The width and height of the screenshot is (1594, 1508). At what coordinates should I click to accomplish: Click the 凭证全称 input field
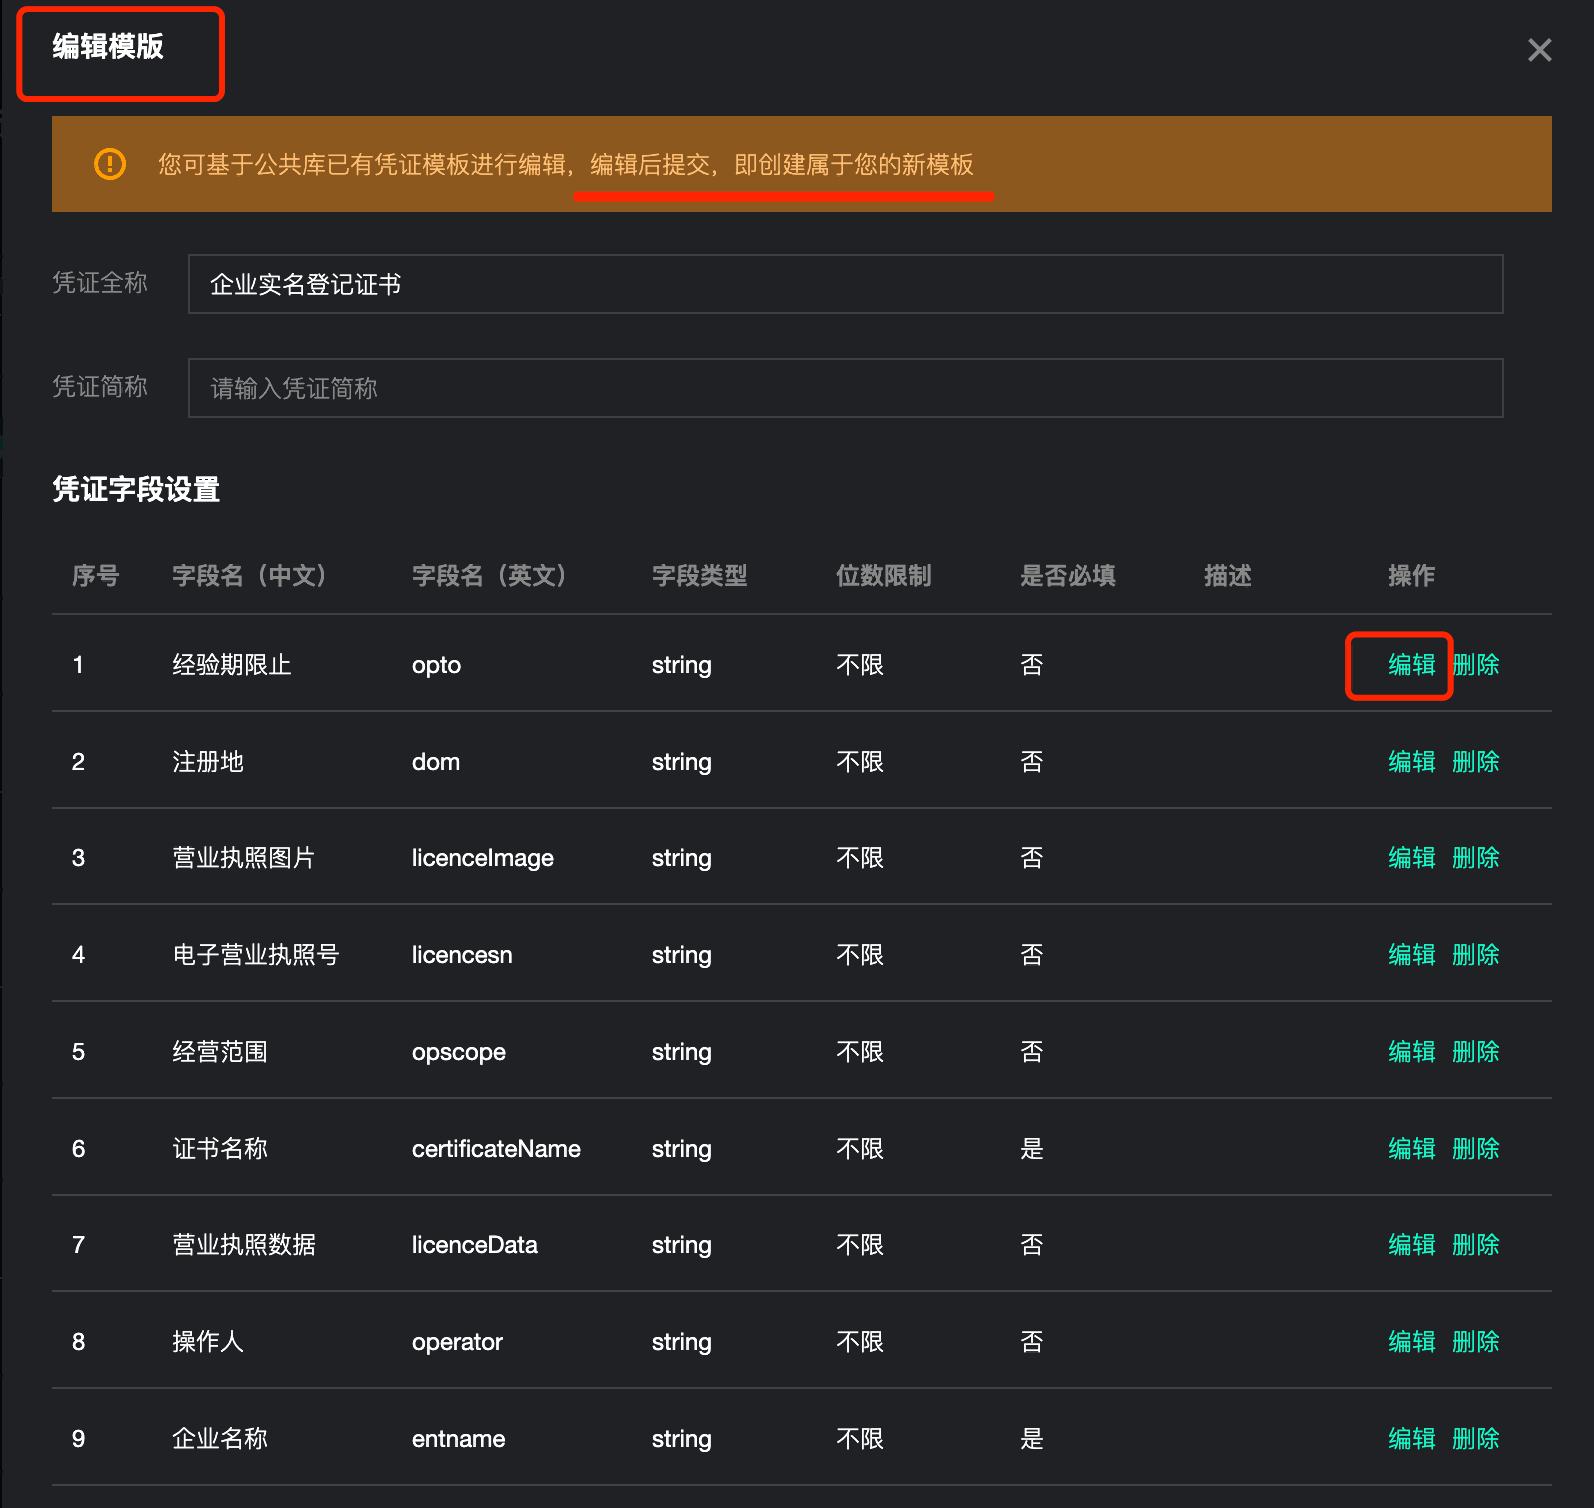[845, 284]
